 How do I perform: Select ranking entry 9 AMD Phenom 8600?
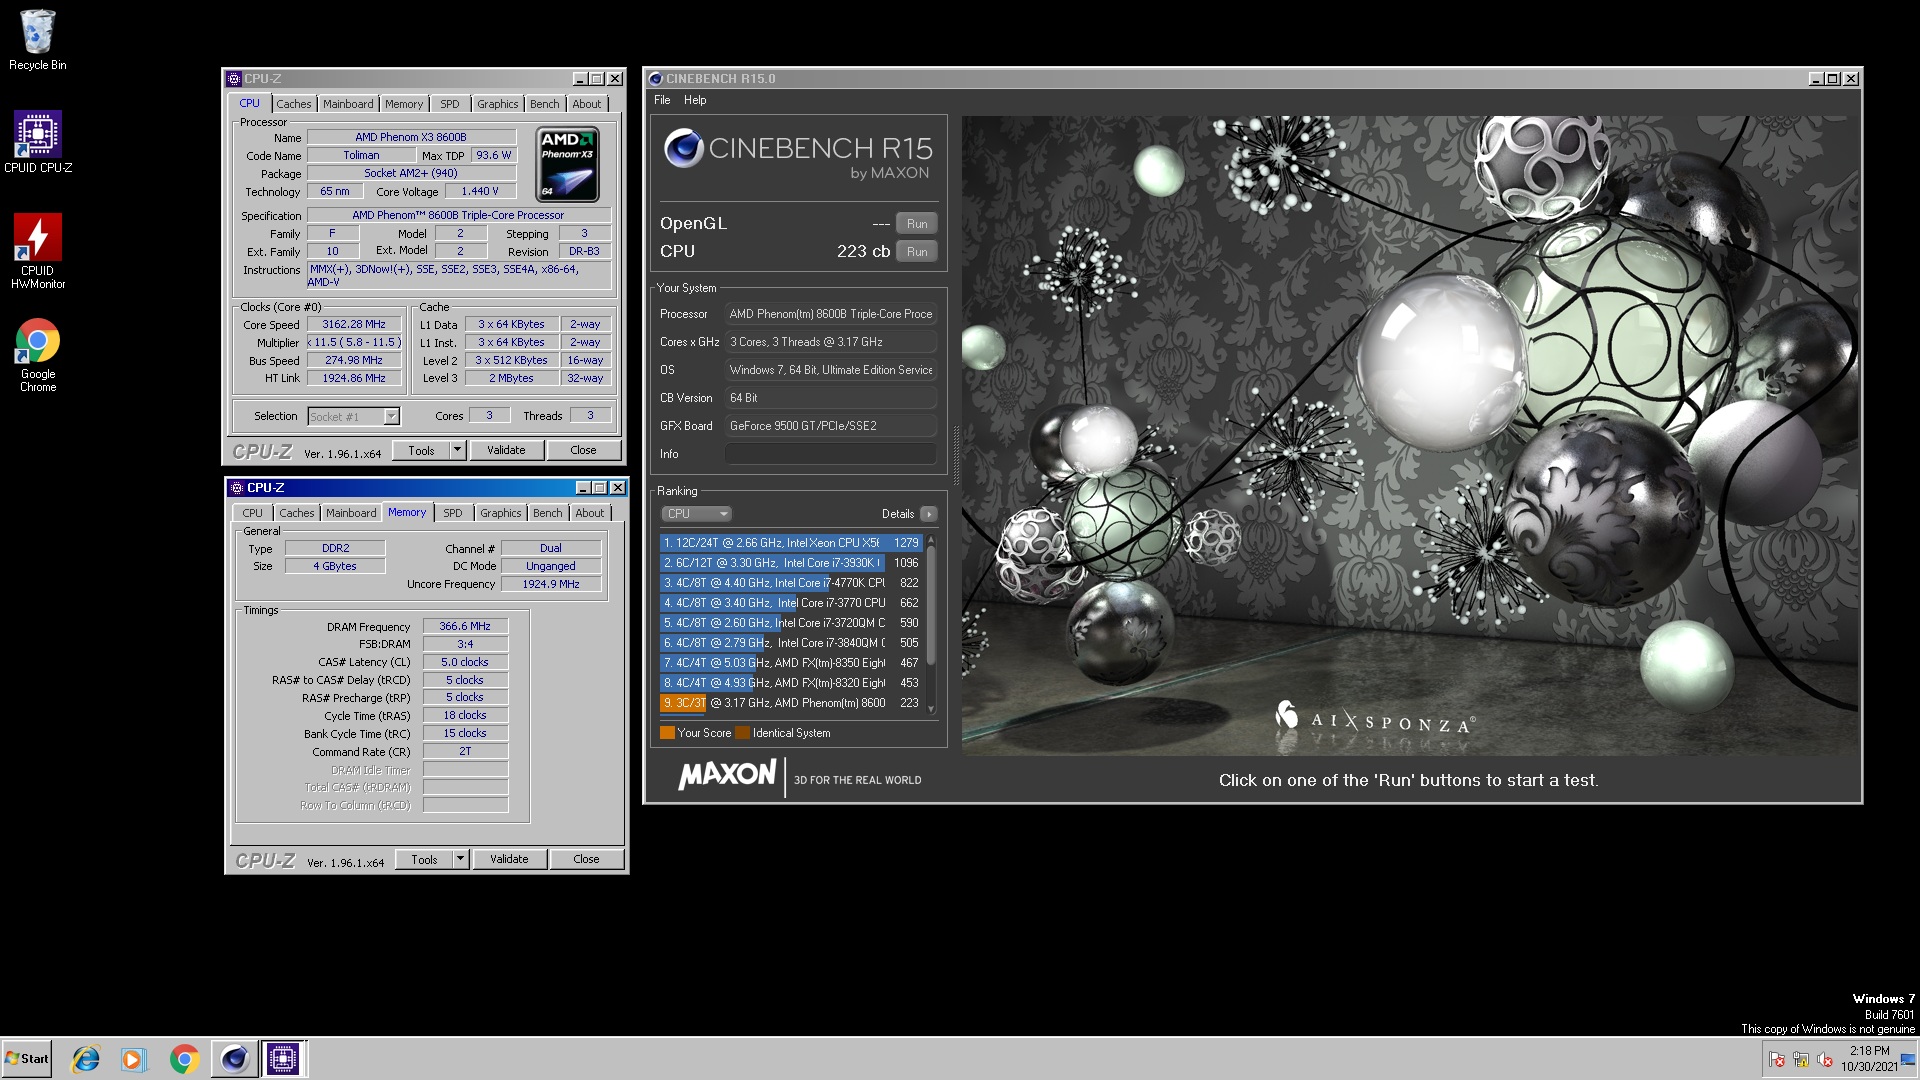pyautogui.click(x=790, y=703)
